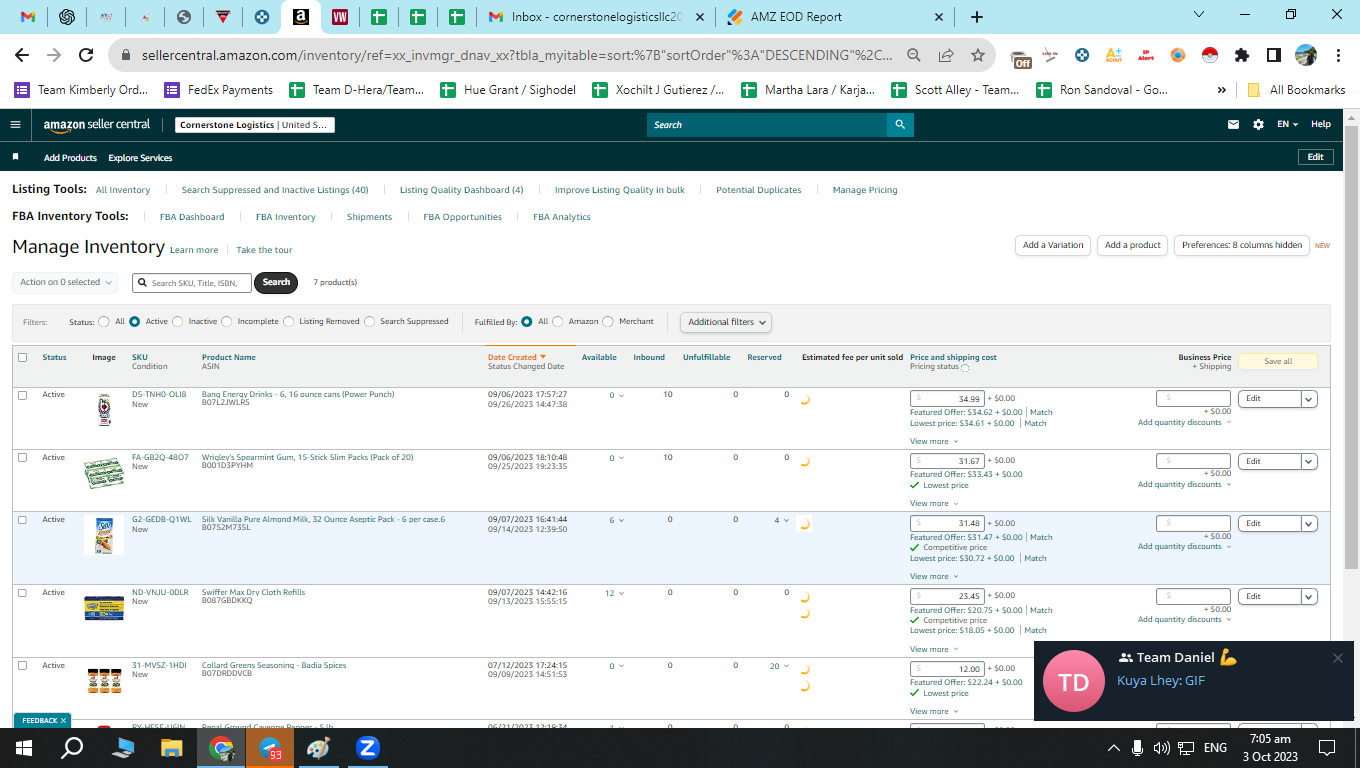The image size is (1360, 768).
Task: Open the Seller Central hamburger menu
Action: (x=15, y=125)
